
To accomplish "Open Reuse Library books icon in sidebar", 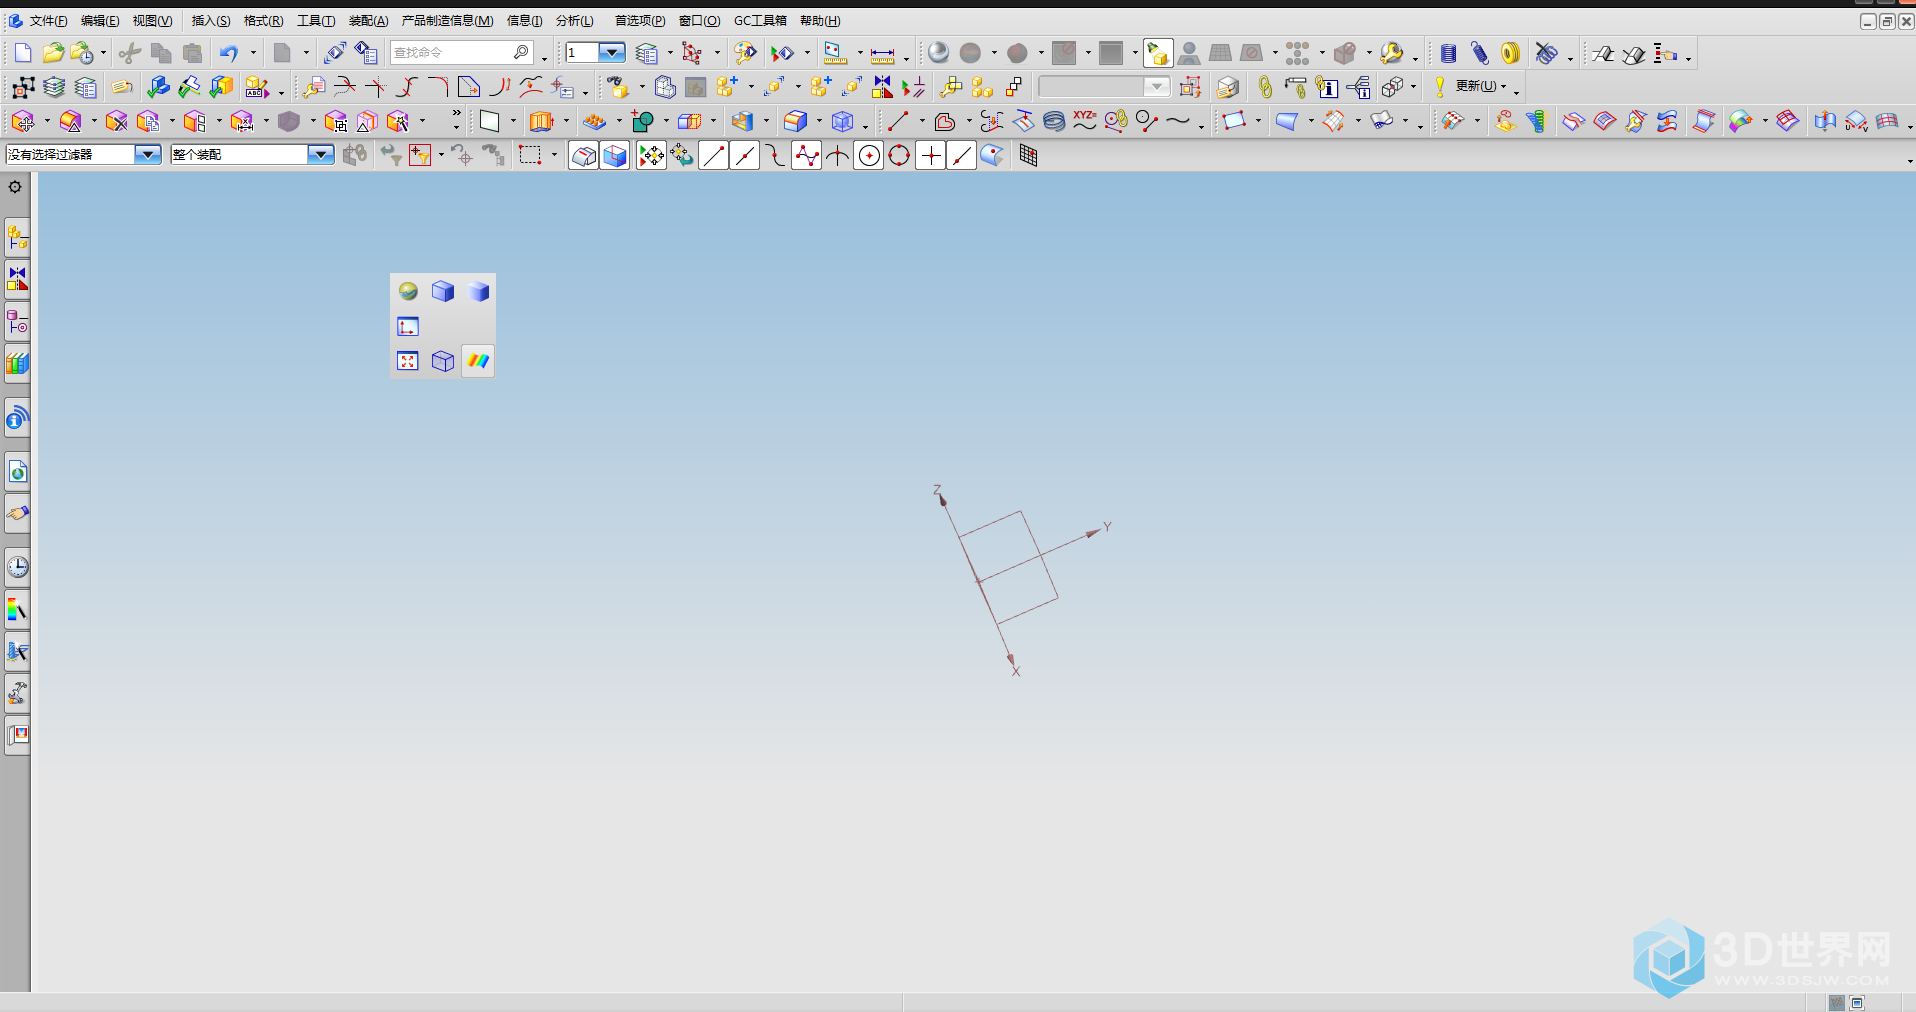I will coord(17,363).
